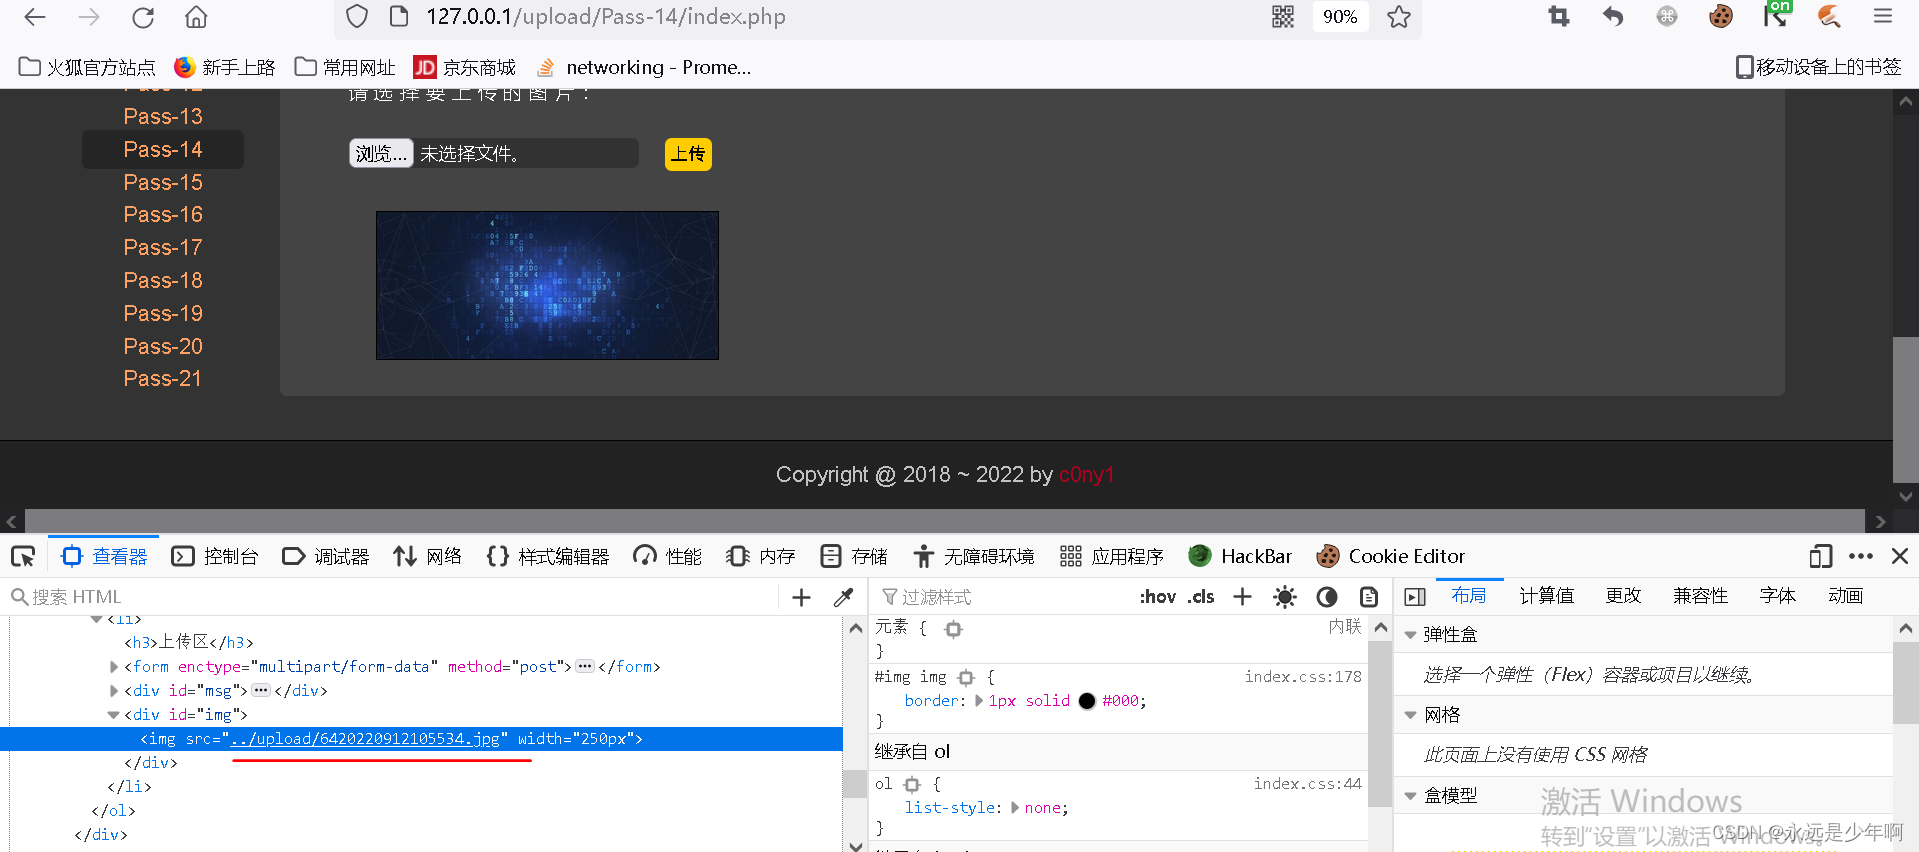Screen dimensions: 1919x852
Task: Expand the border shorthand property
Action: point(979,701)
